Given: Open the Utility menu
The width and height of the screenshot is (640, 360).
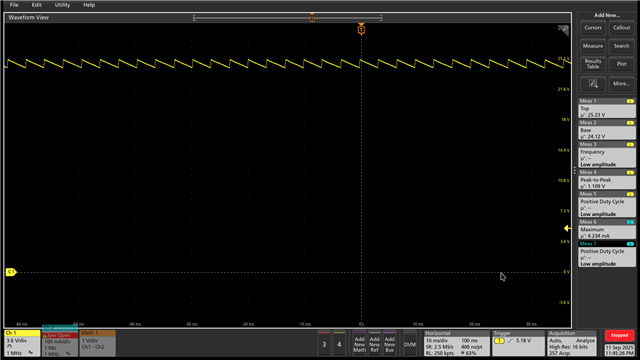Looking at the screenshot, I should pyautogui.click(x=62, y=5).
